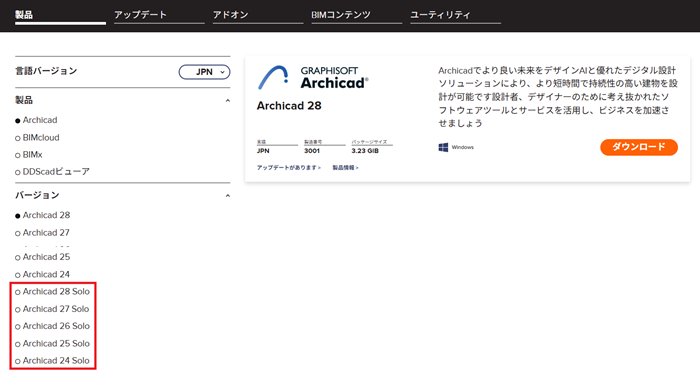Click the Archicad 28 product title
The image size is (700, 372).
pos(289,106)
